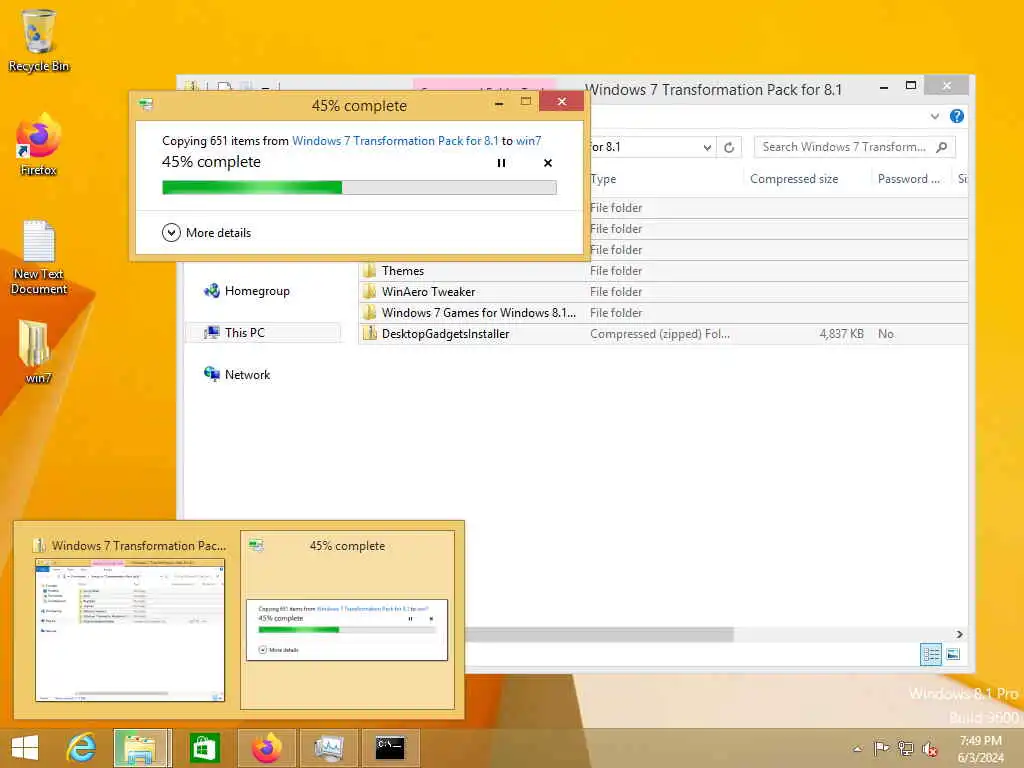
Task: Select DesktopGadgetsInstaller zipped file
Action: click(x=663, y=334)
